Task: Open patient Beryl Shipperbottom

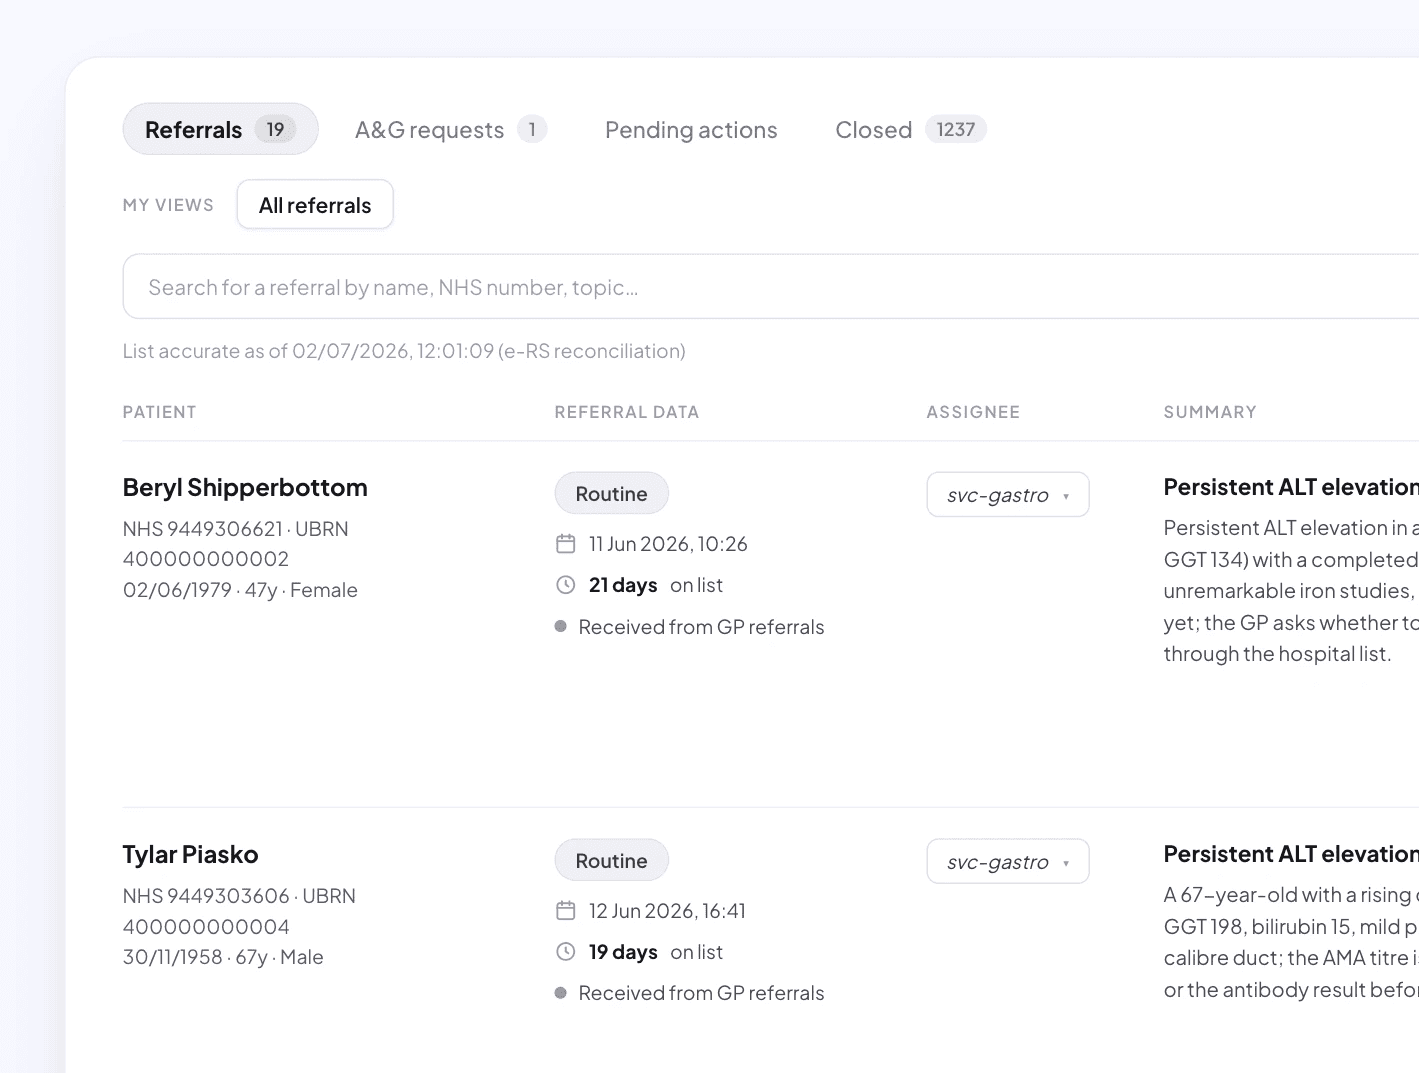Action: tap(245, 488)
